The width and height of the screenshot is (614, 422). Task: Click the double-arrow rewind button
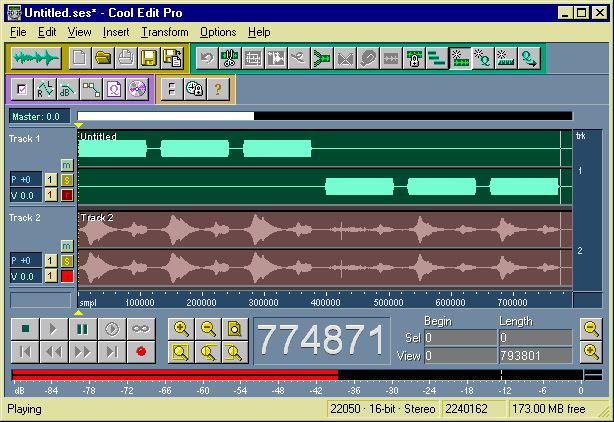(54, 352)
